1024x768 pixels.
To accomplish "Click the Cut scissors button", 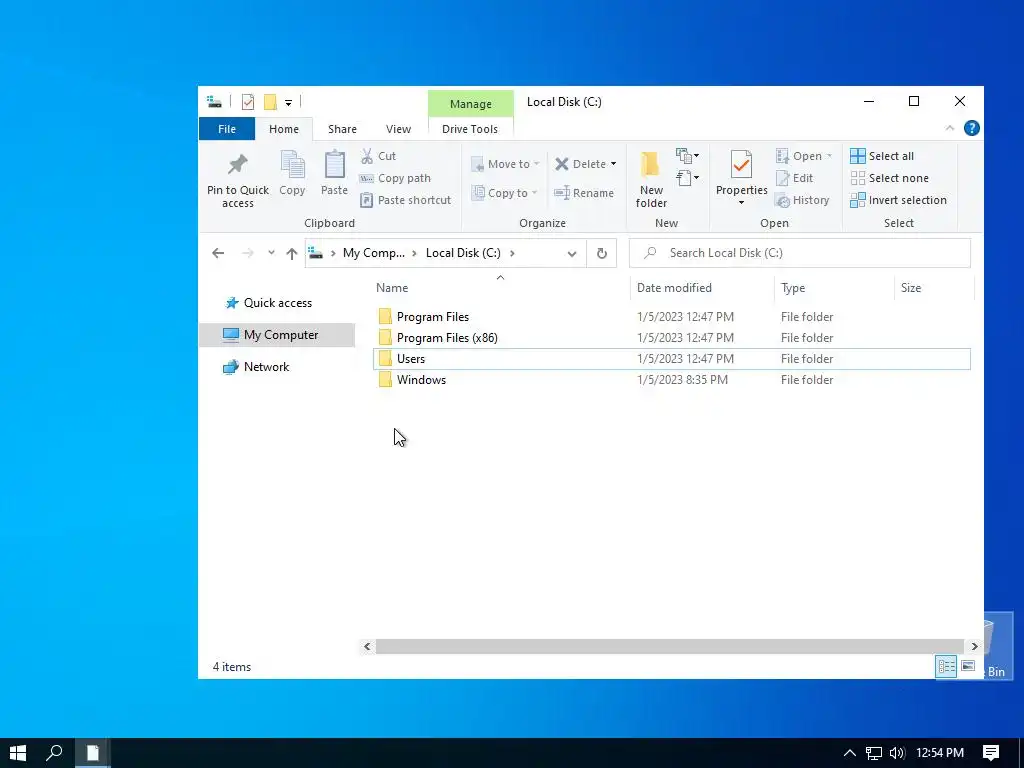I will (x=379, y=156).
